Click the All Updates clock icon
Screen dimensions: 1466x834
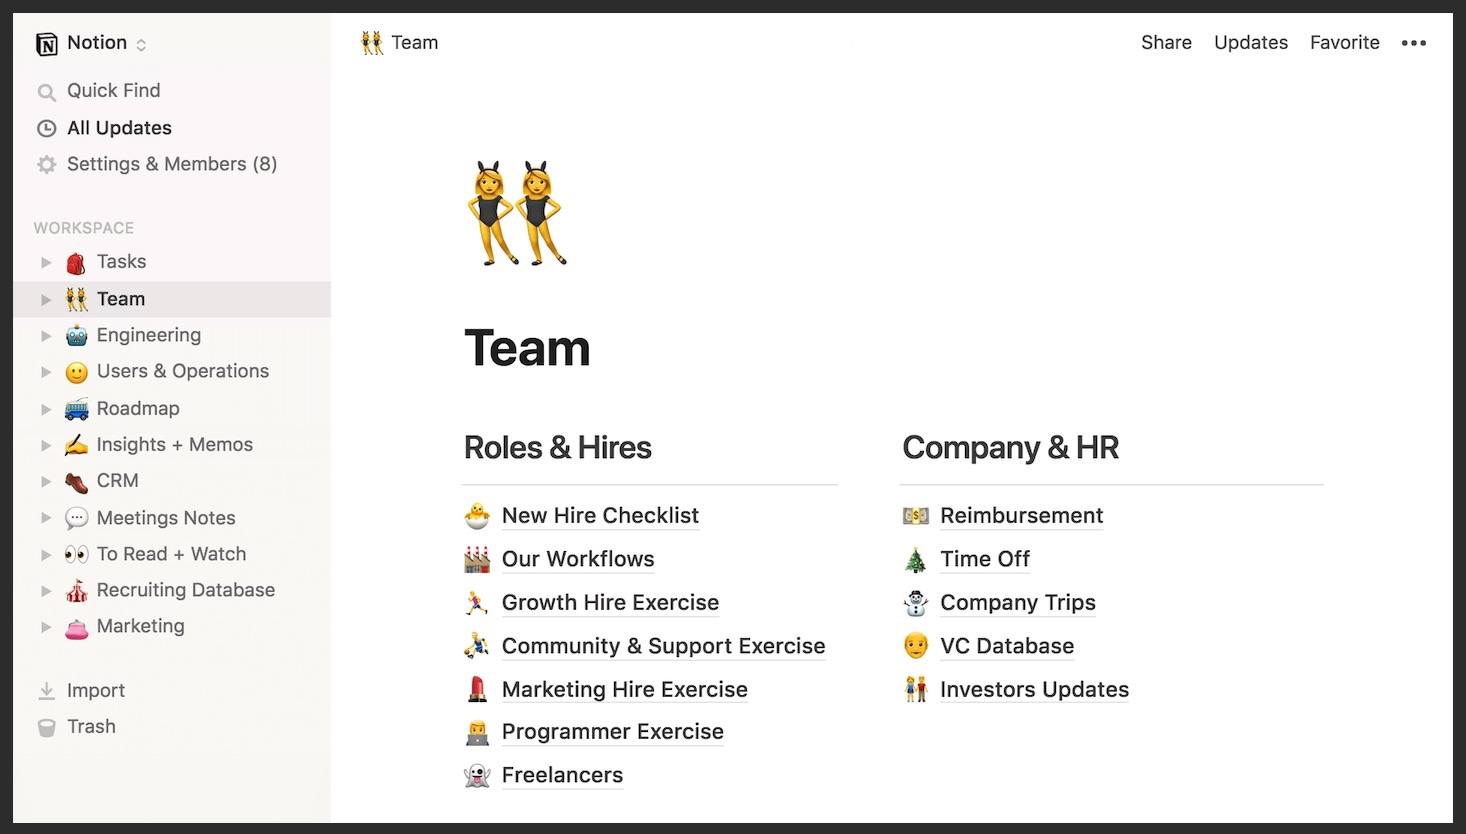(x=46, y=128)
